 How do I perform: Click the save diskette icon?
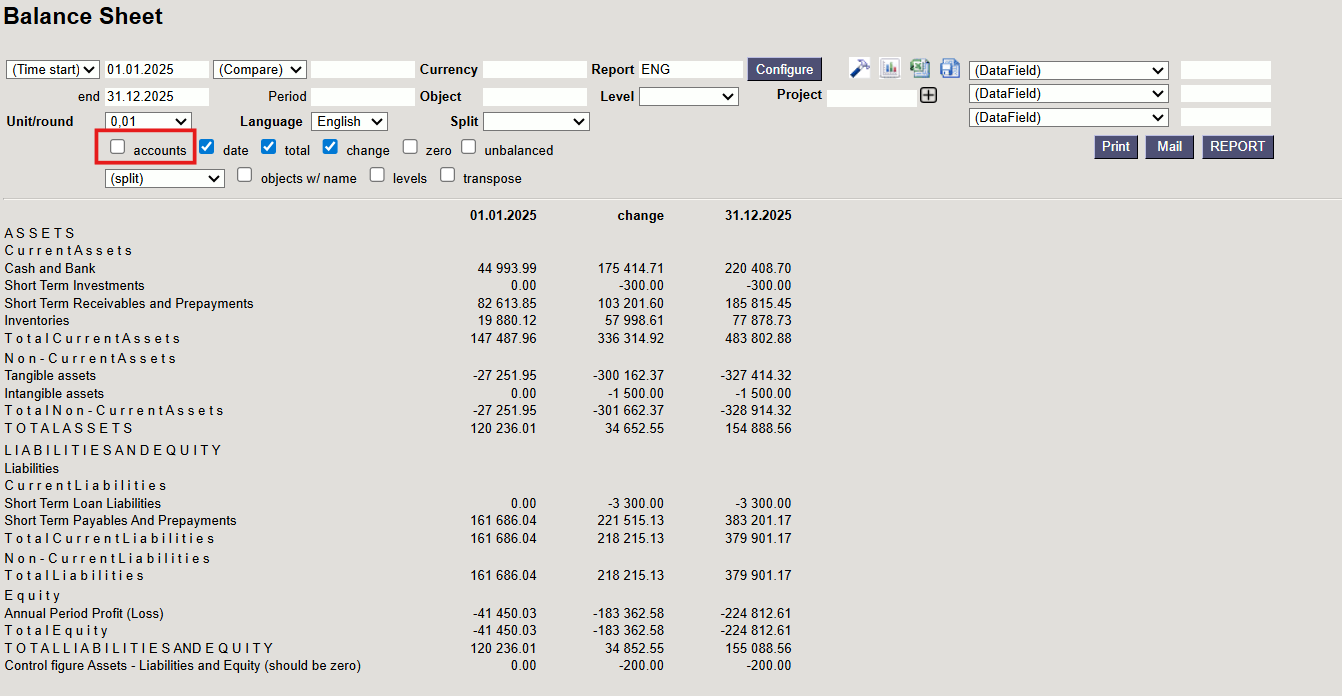pyautogui.click(x=949, y=68)
